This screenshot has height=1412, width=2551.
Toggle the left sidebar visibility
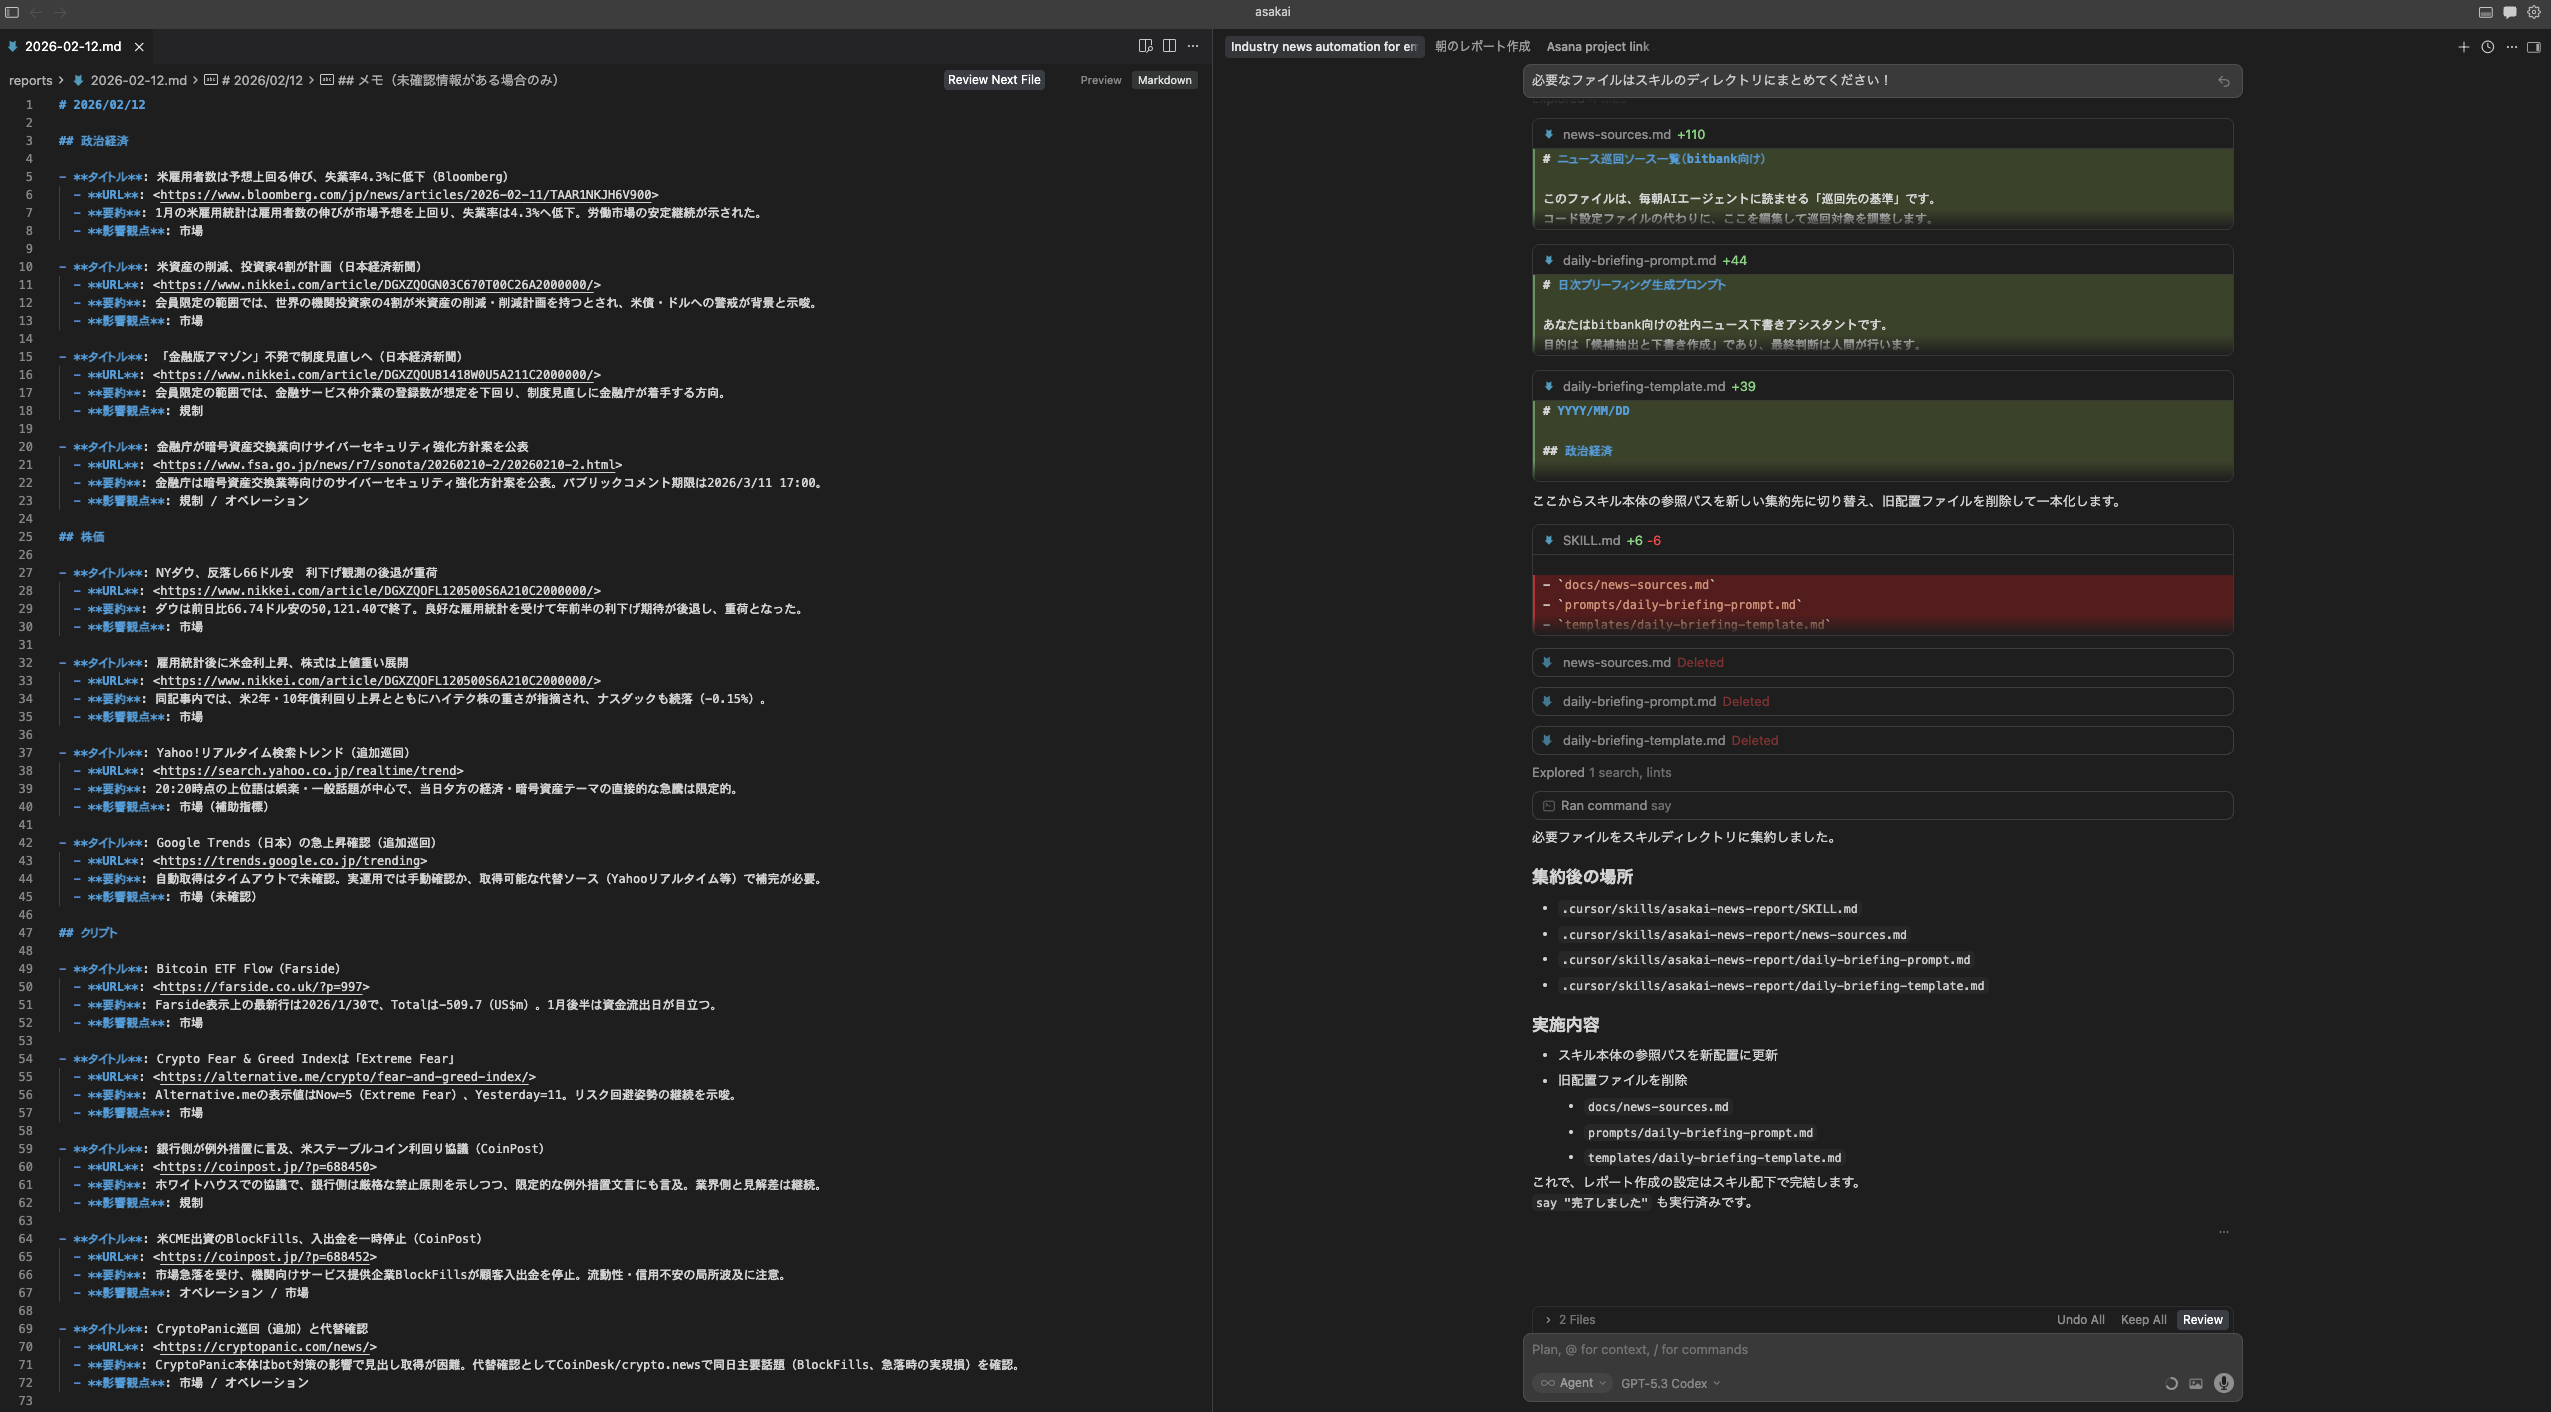pyautogui.click(x=12, y=12)
